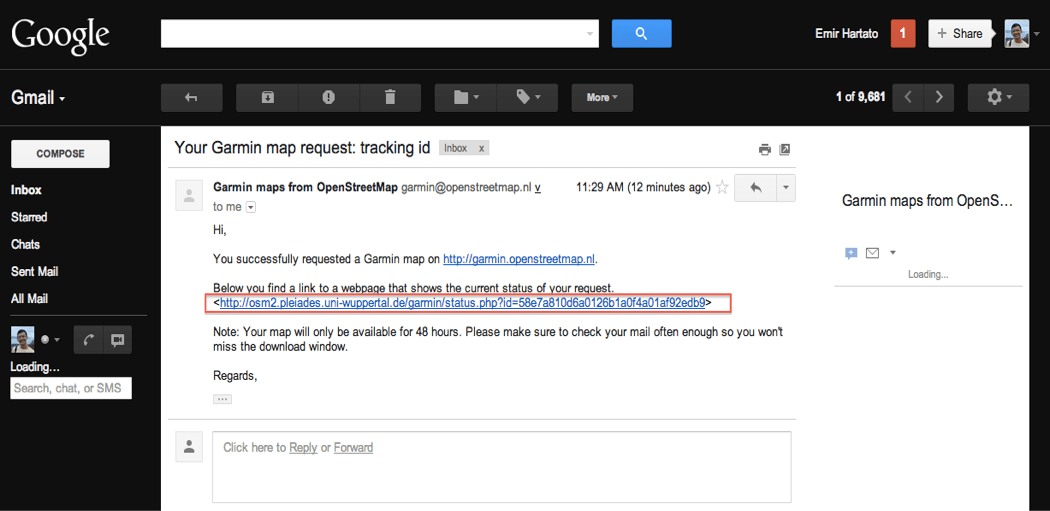
Task: Open the osm2.pleiades status.php link
Action: [462, 303]
